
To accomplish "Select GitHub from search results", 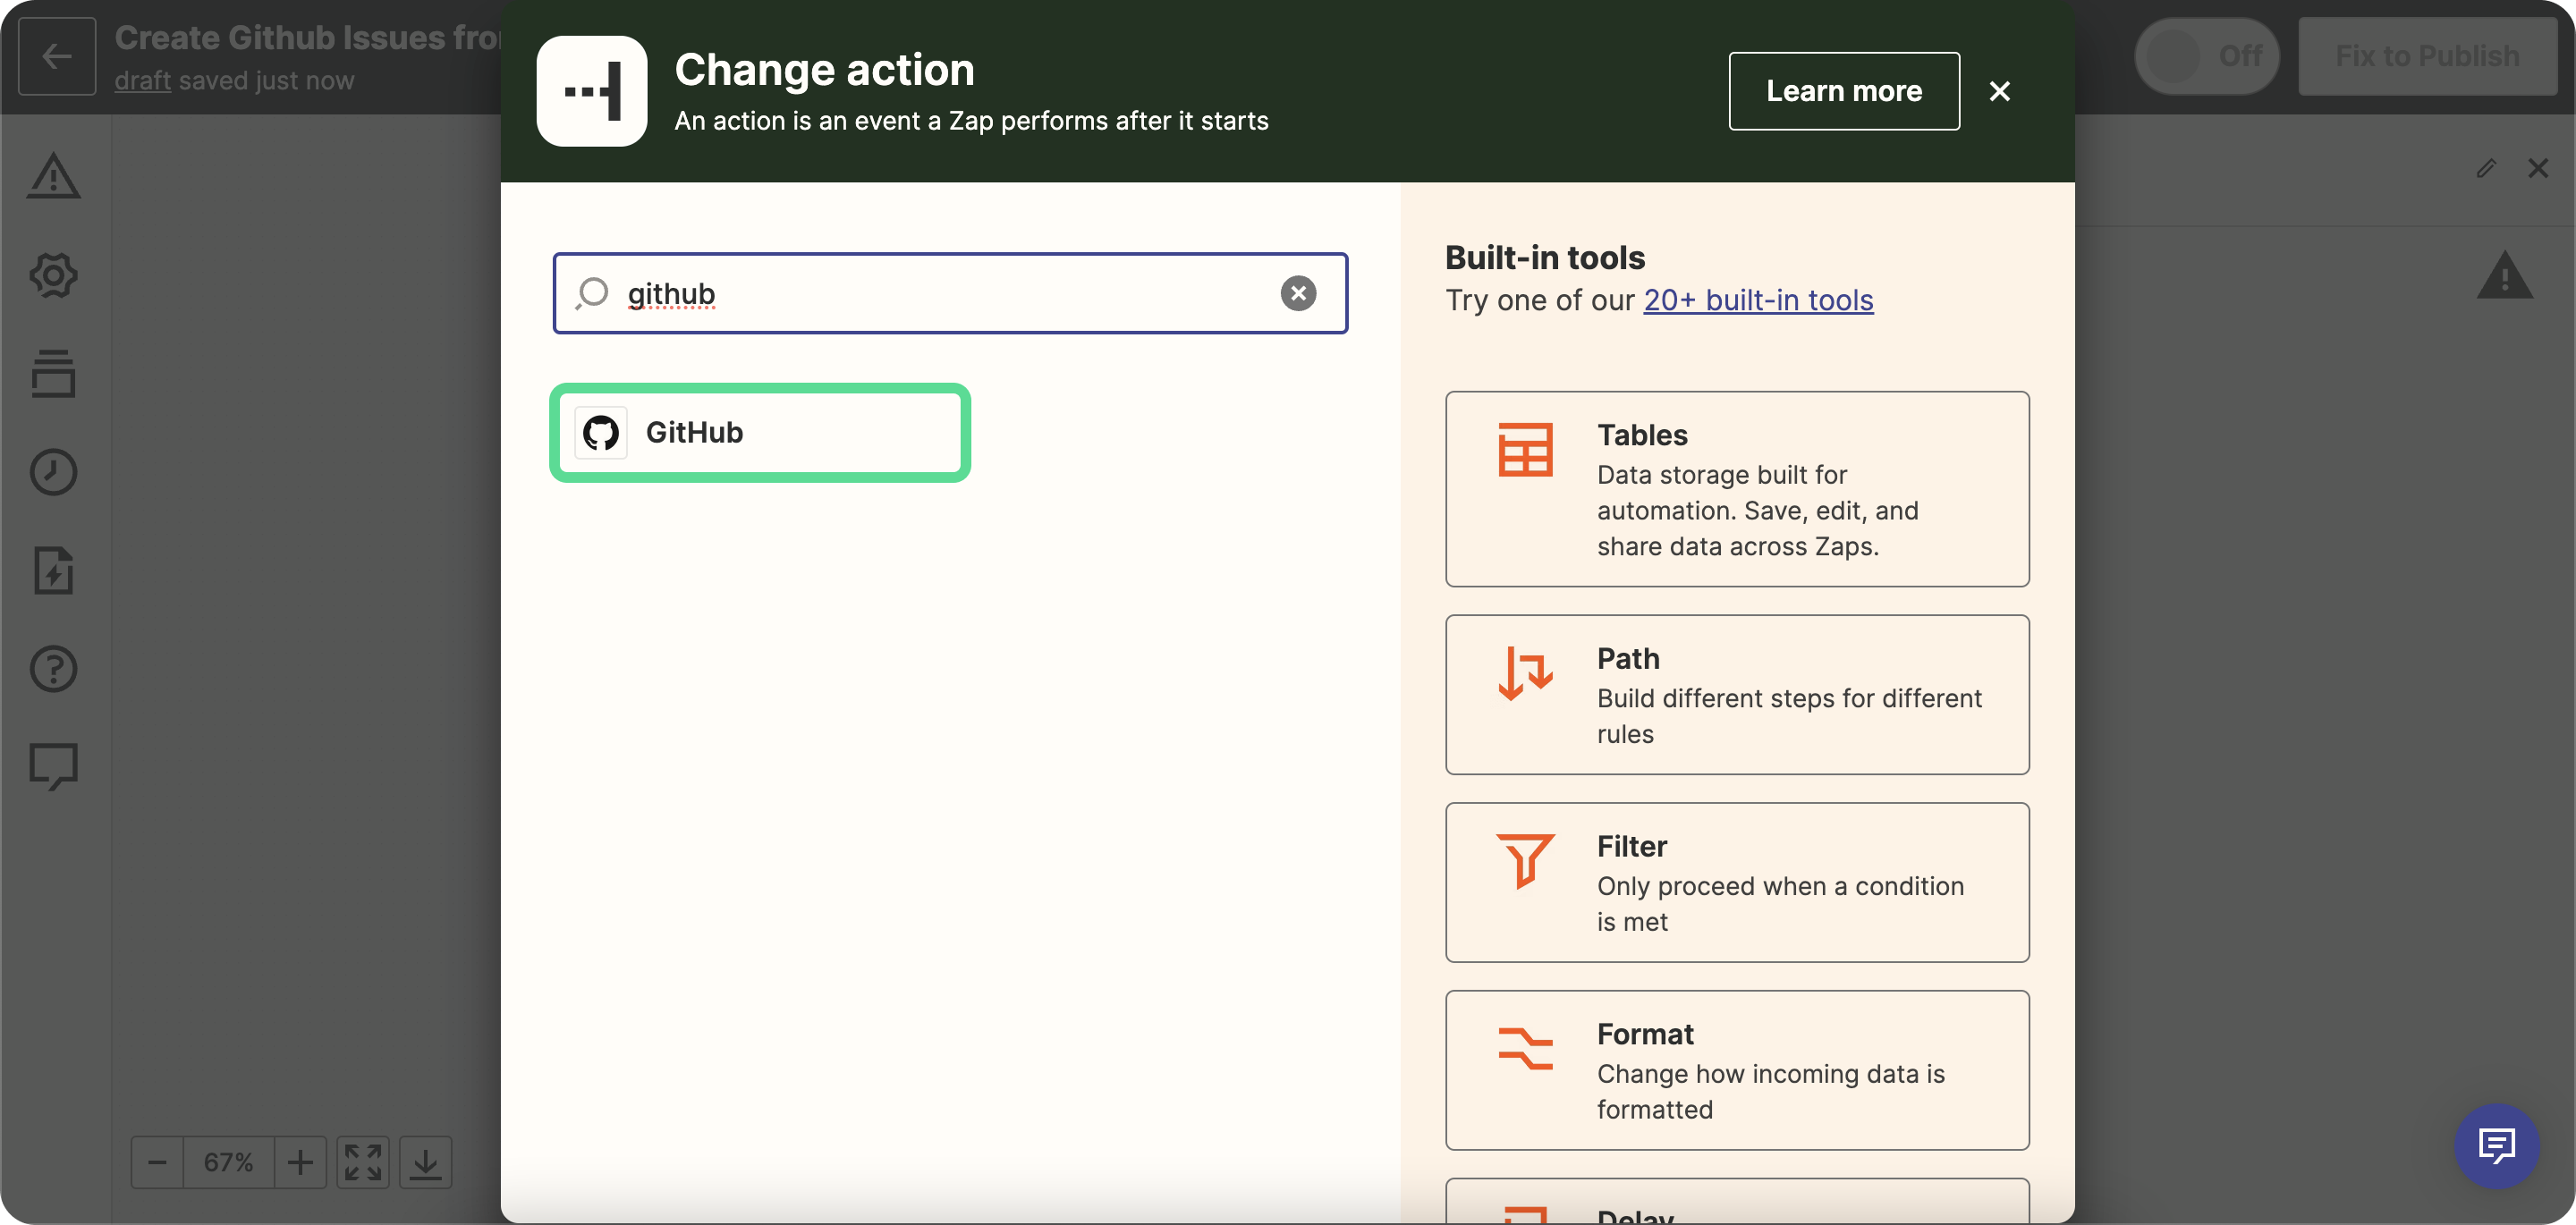I will pyautogui.click(x=760, y=433).
